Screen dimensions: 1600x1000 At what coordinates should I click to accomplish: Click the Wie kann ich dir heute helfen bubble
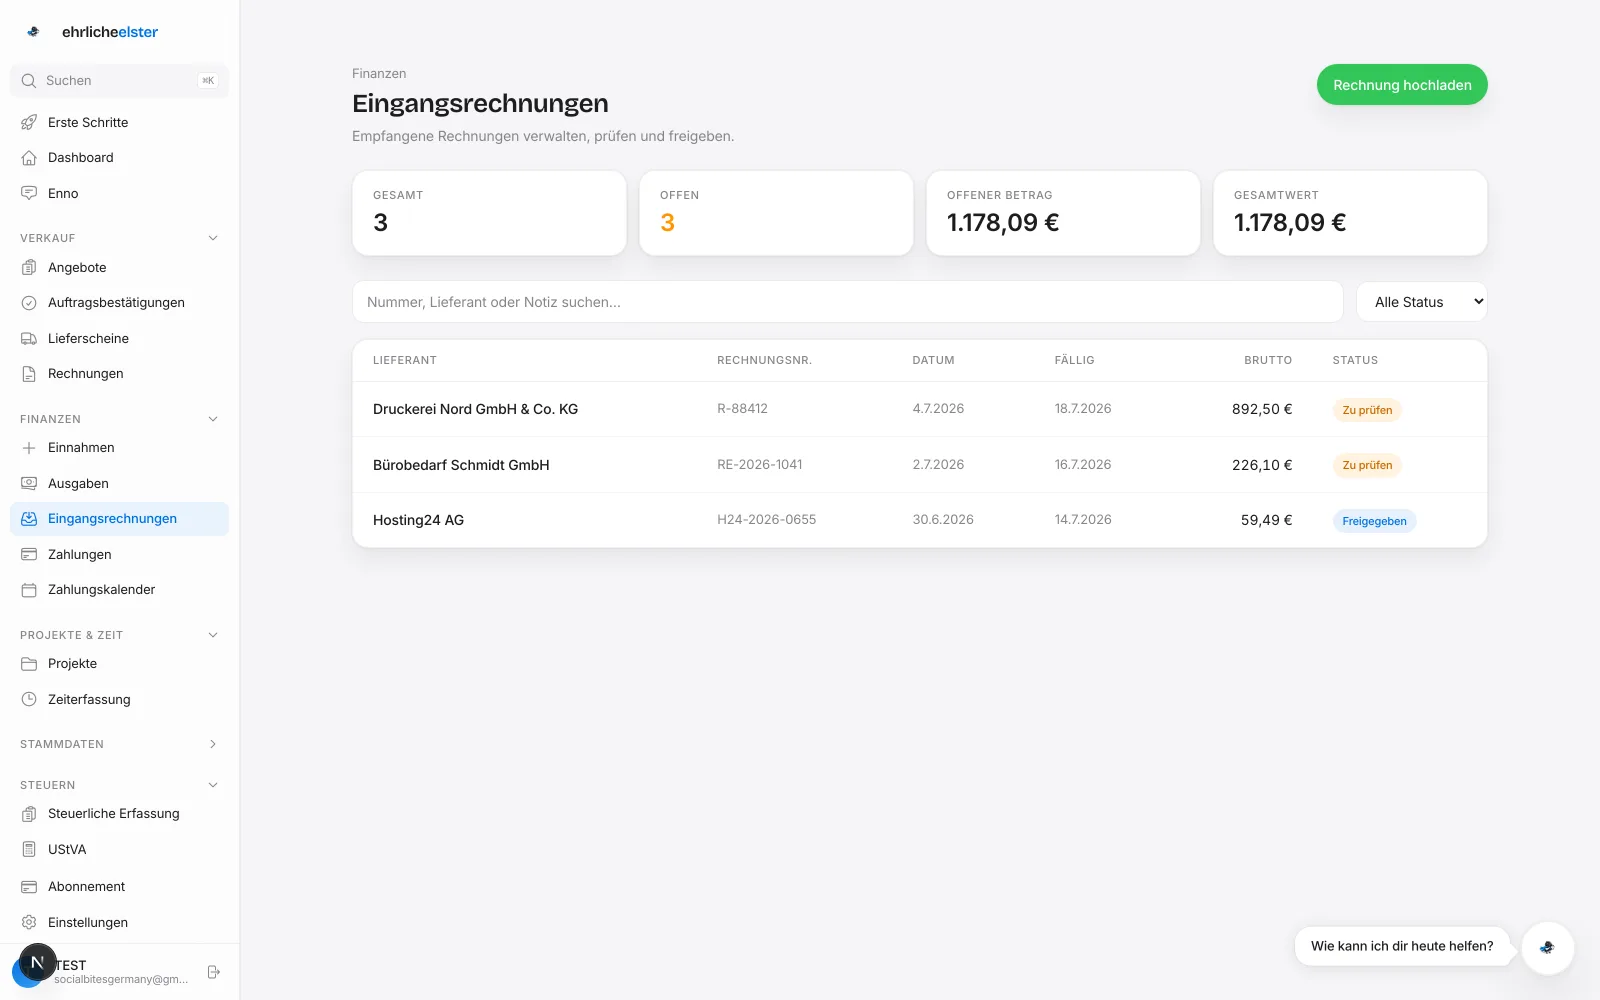click(1402, 946)
